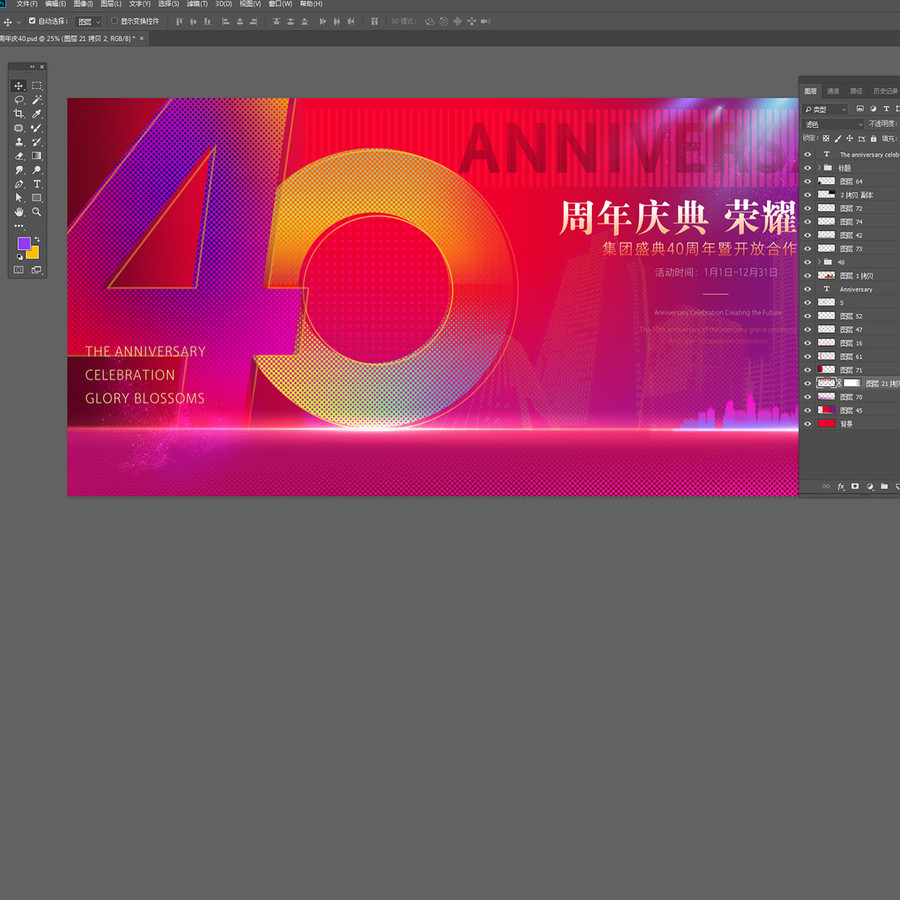Switch to the 历史记录 tab
This screenshot has height=900, width=900.
(885, 91)
